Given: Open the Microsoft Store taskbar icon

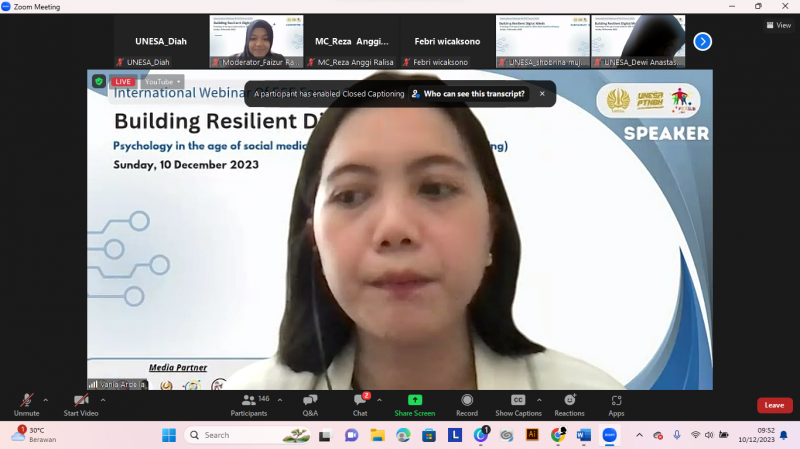Looking at the screenshot, I should coord(429,435).
